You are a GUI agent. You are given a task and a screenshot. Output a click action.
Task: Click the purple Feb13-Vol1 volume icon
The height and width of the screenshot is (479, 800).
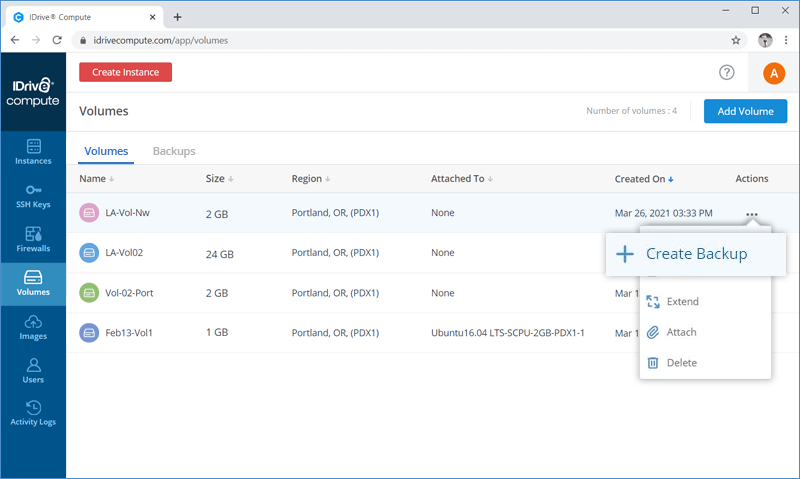coord(89,333)
